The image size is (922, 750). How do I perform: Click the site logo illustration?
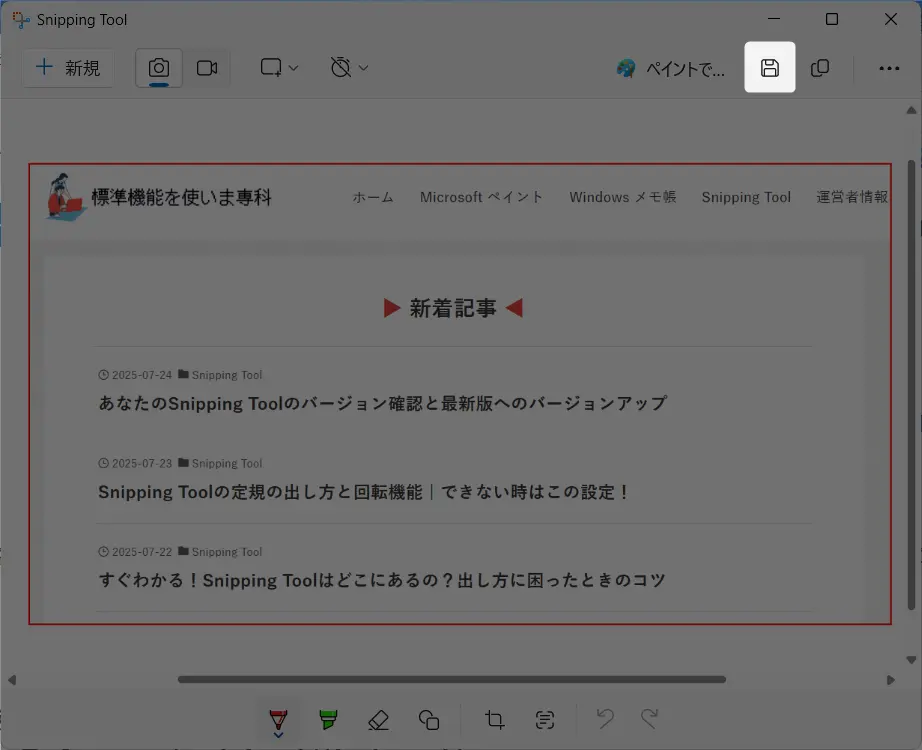pyautogui.click(x=66, y=196)
